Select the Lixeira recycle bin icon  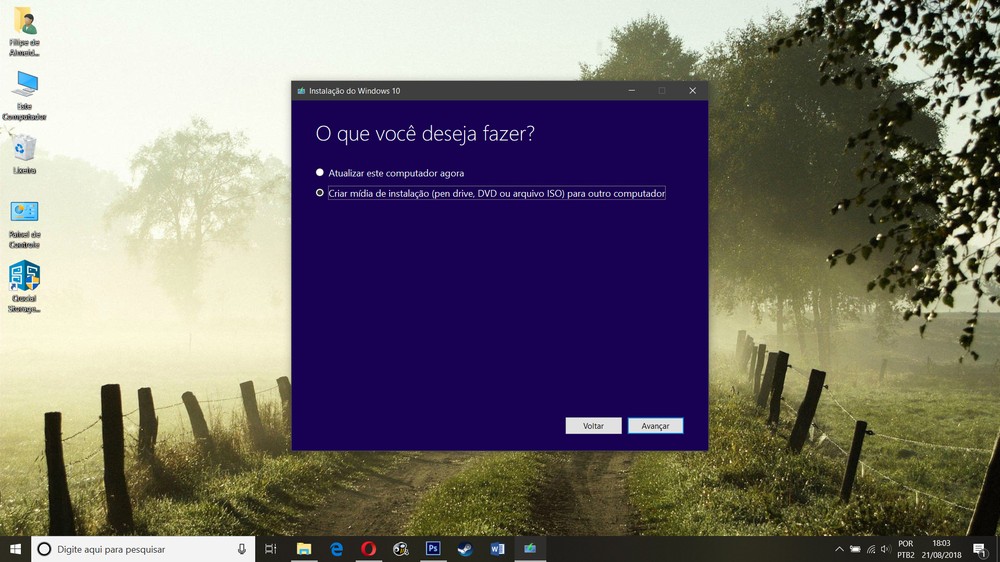tap(24, 154)
